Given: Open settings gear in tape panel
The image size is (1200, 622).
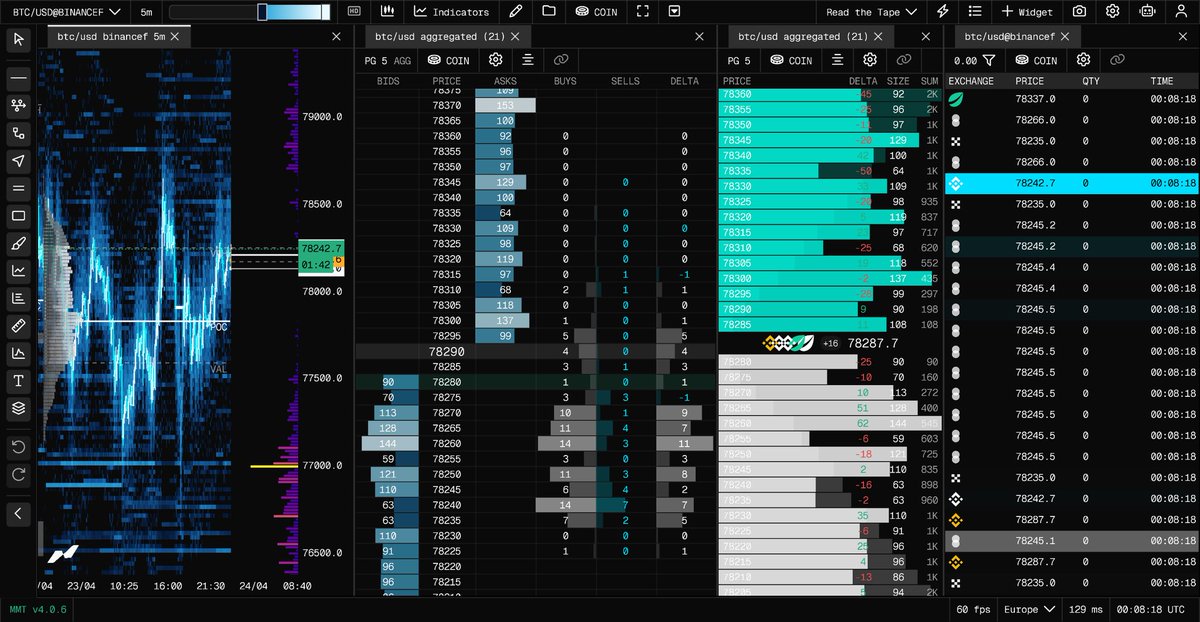Looking at the screenshot, I should [1083, 60].
